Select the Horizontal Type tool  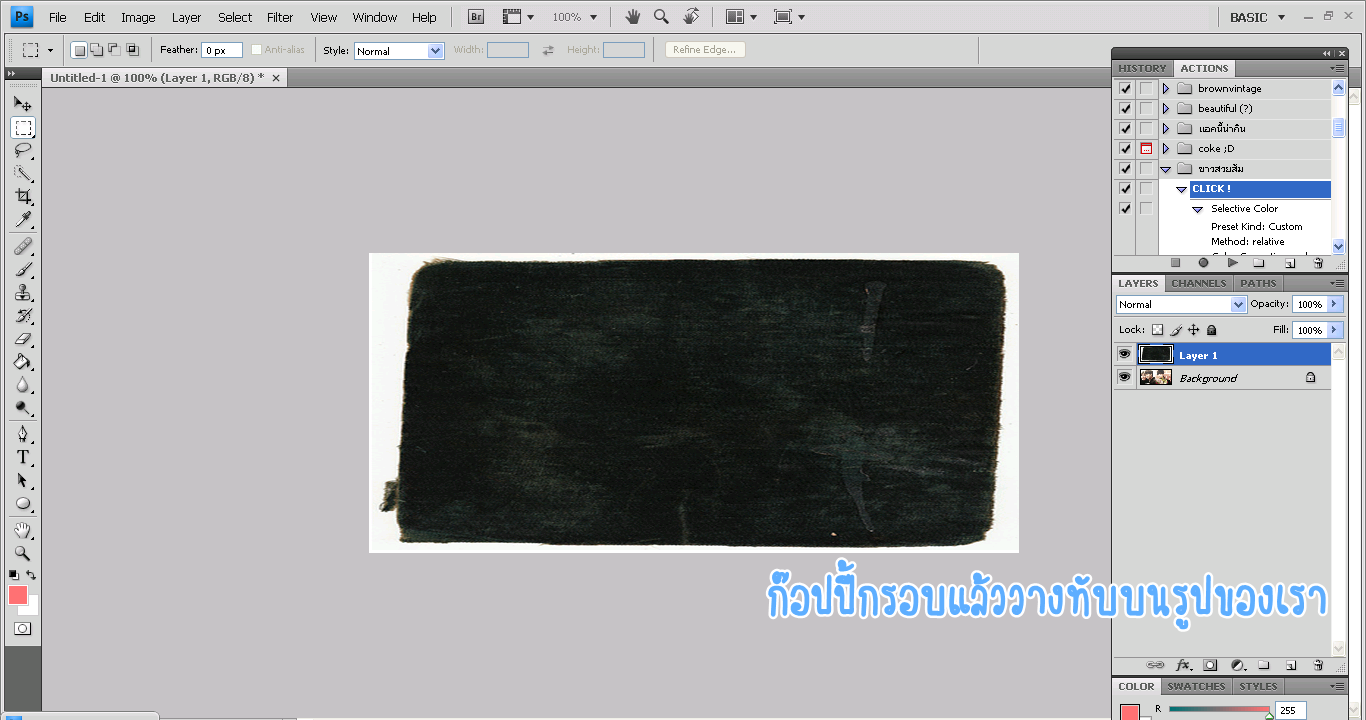(x=23, y=457)
